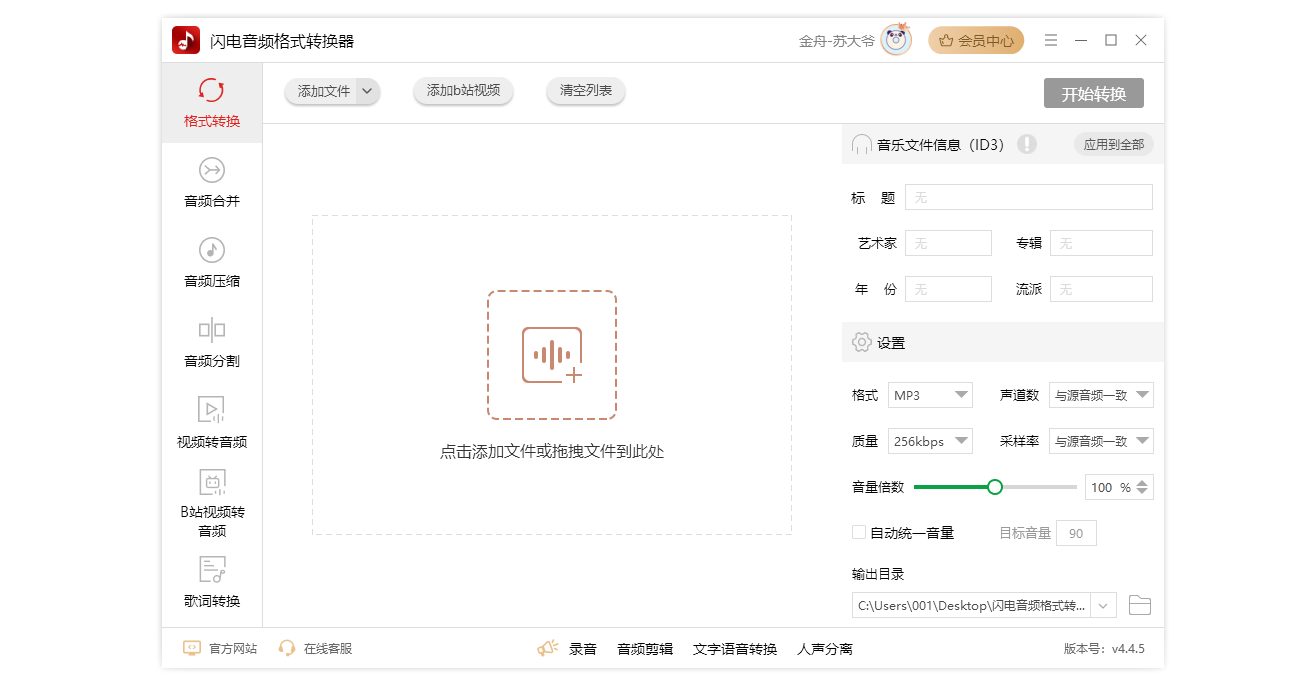Open the 音频压缩 sidebar tab

[212, 263]
